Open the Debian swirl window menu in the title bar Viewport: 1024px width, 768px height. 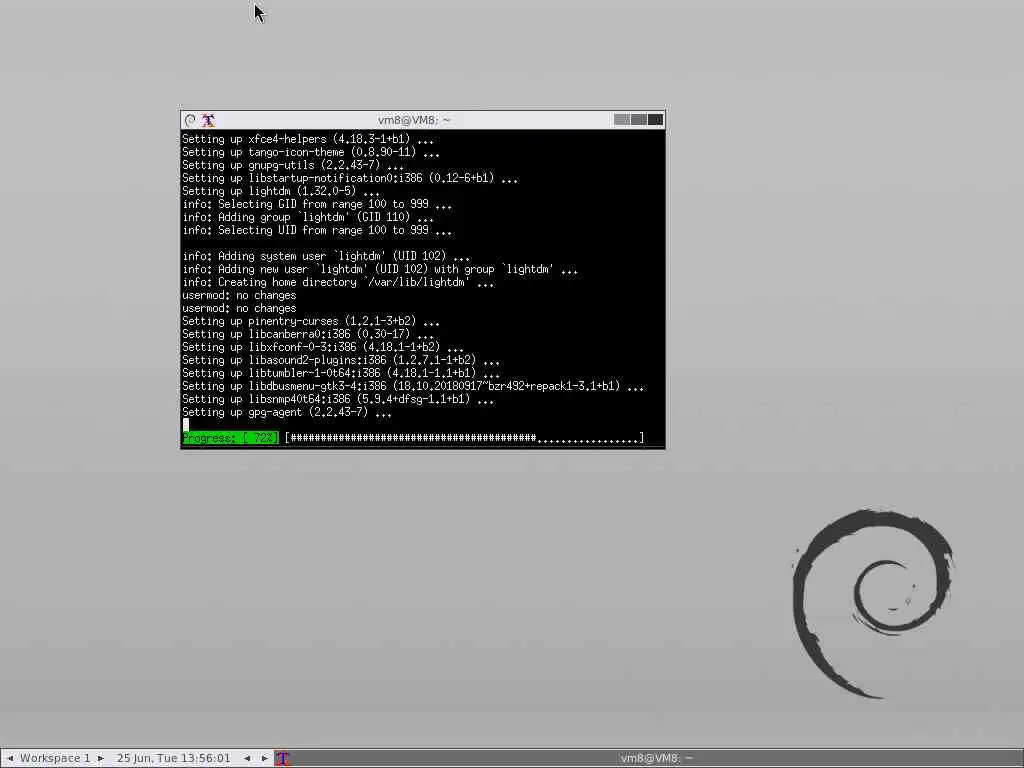190,120
